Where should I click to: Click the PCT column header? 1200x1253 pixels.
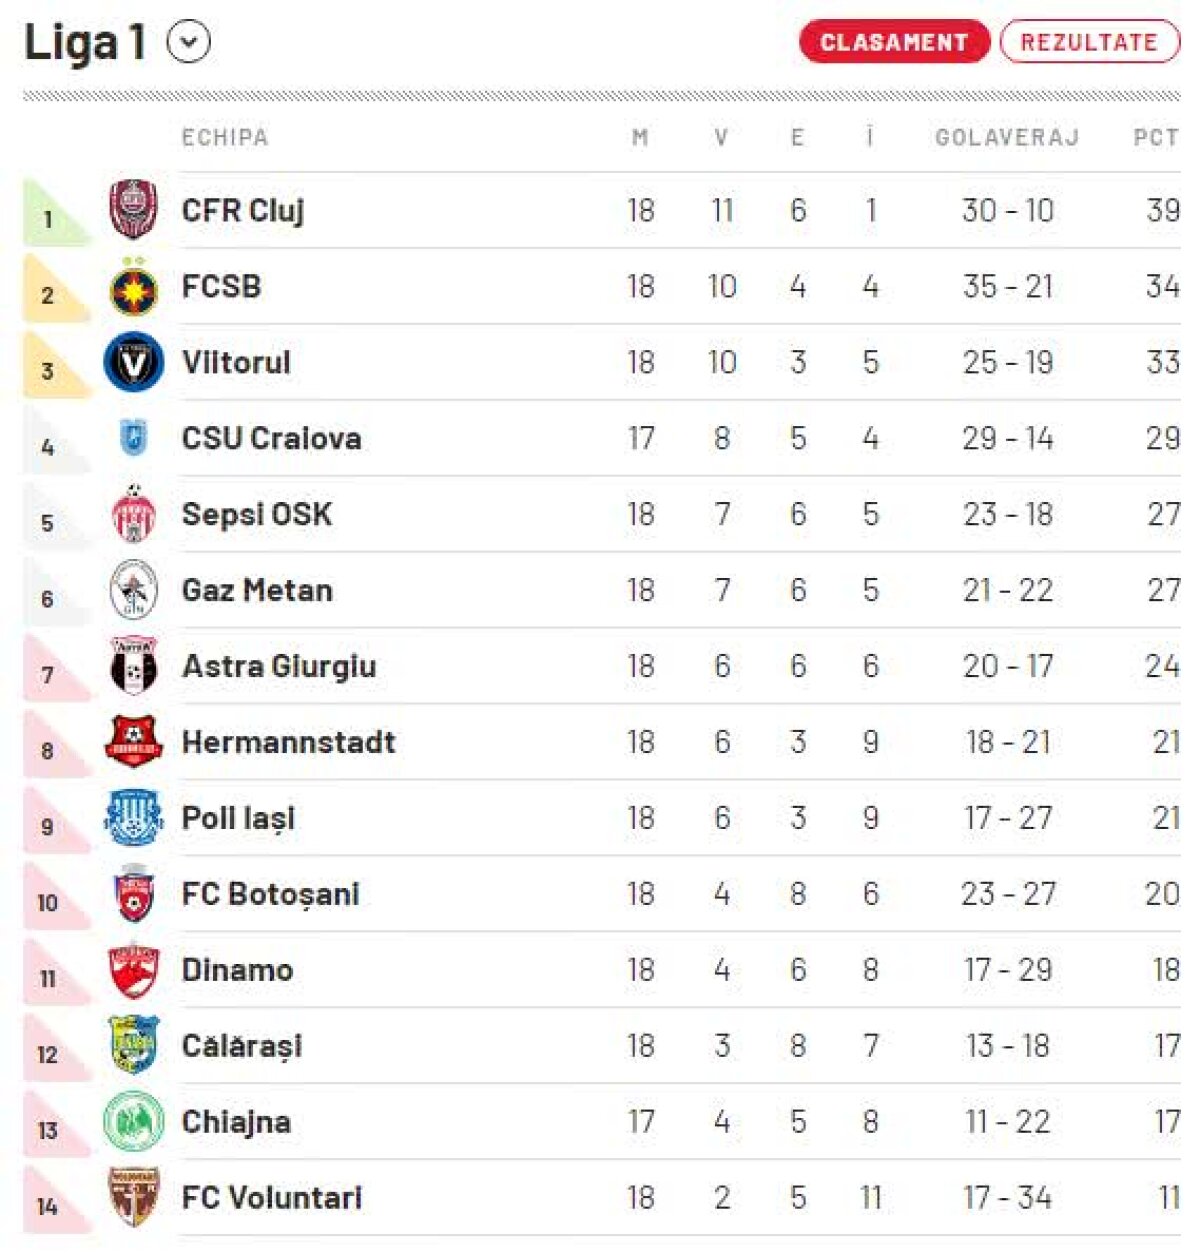coord(1155,138)
